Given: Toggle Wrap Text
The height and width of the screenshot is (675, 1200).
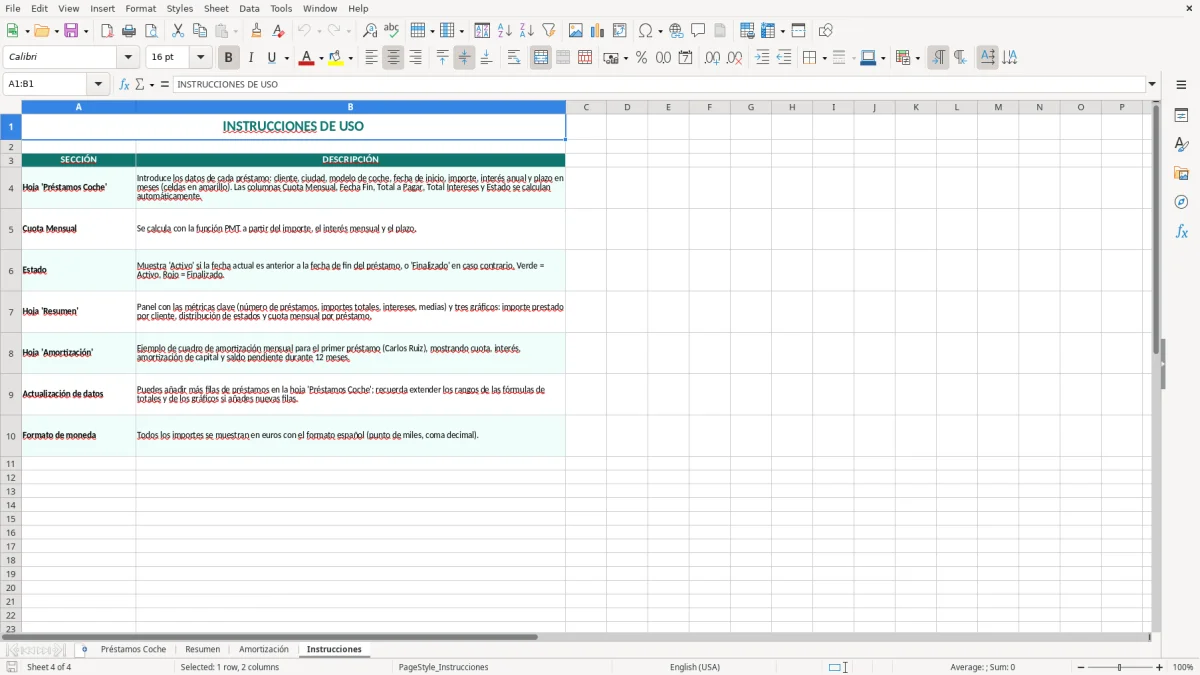Looking at the screenshot, I should click(514, 58).
